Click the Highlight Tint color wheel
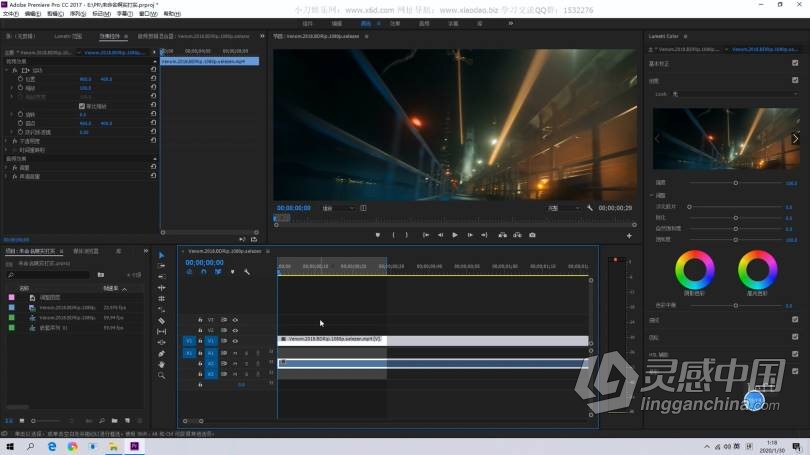This screenshot has height=455, width=810. tap(757, 270)
